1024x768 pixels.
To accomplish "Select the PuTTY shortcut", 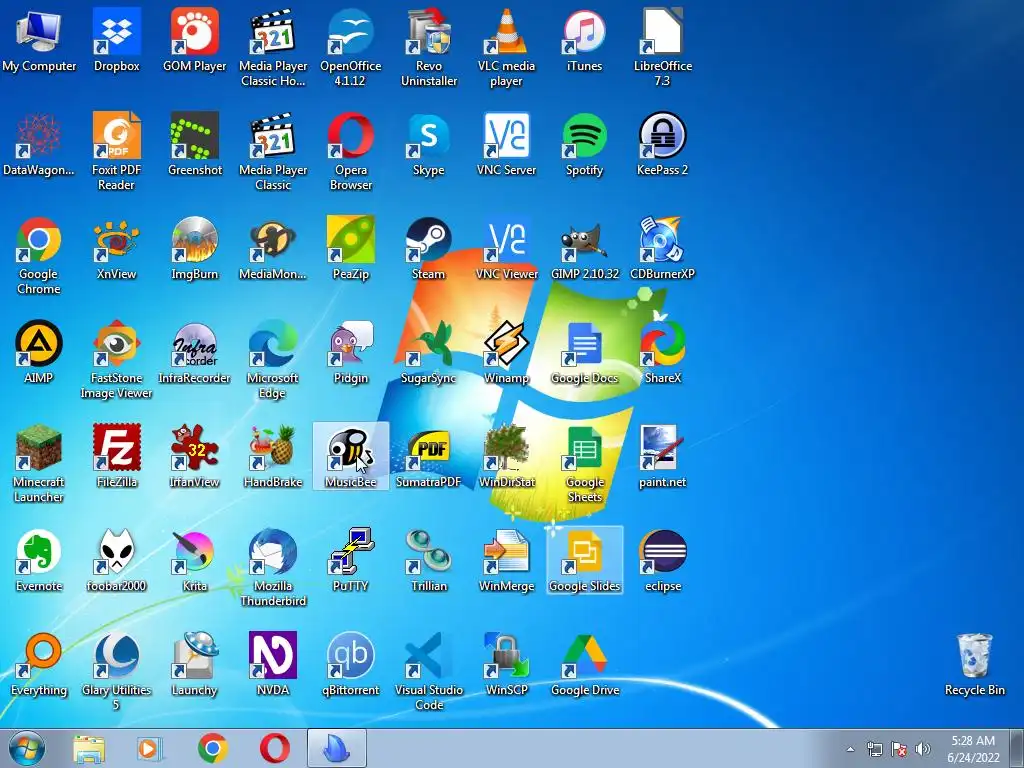I will coord(351,560).
